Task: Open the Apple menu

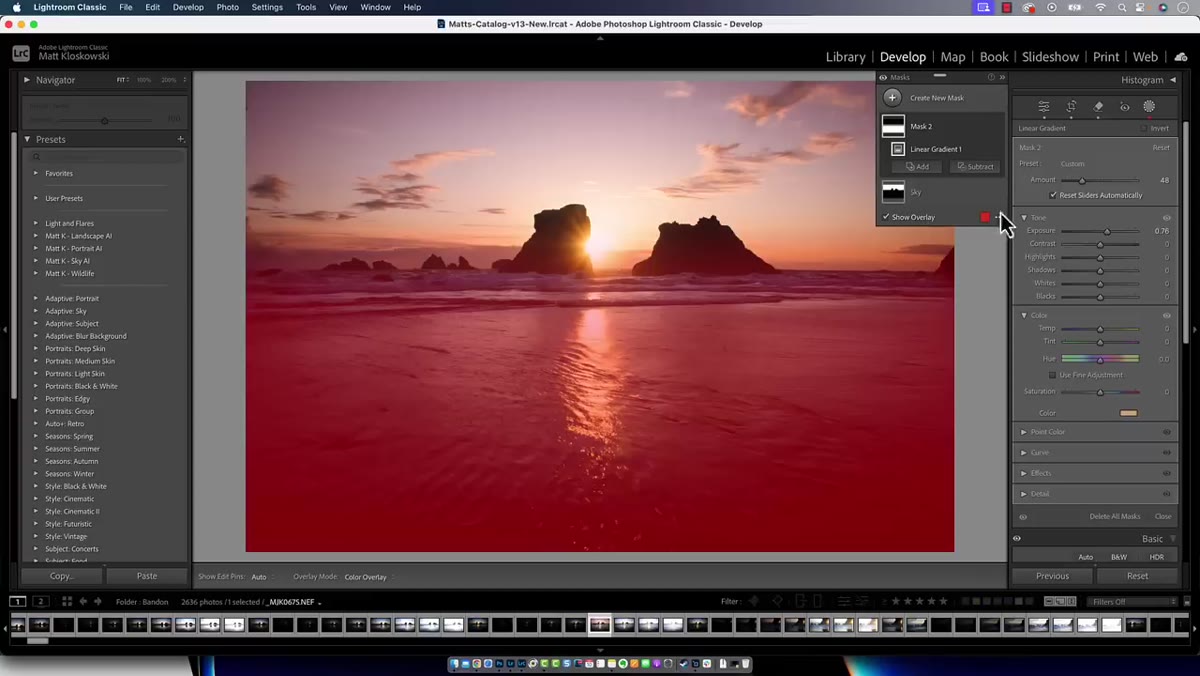Action: pos(16,7)
